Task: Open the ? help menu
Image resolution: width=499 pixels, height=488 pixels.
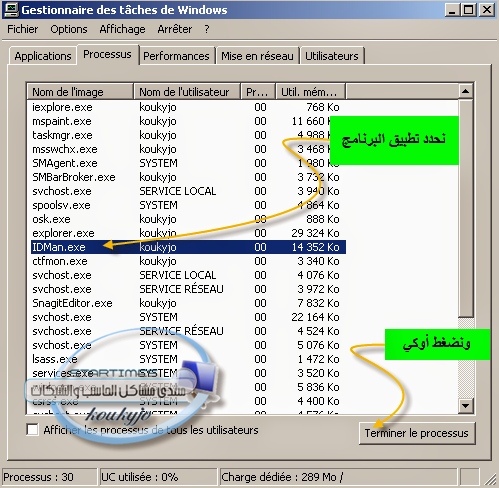Action: pos(207,29)
